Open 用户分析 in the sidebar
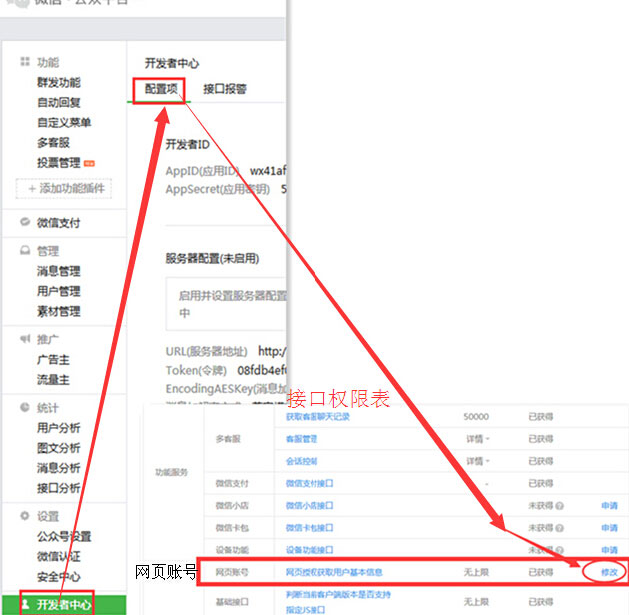Image resolution: width=629 pixels, height=615 pixels. click(59, 428)
